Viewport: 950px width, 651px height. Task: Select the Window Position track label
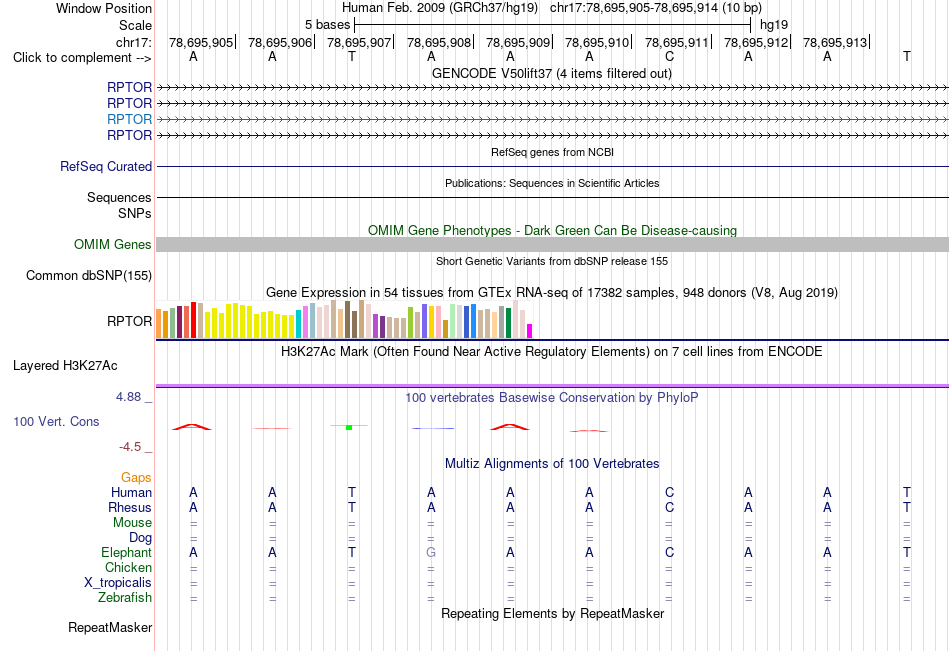point(104,8)
